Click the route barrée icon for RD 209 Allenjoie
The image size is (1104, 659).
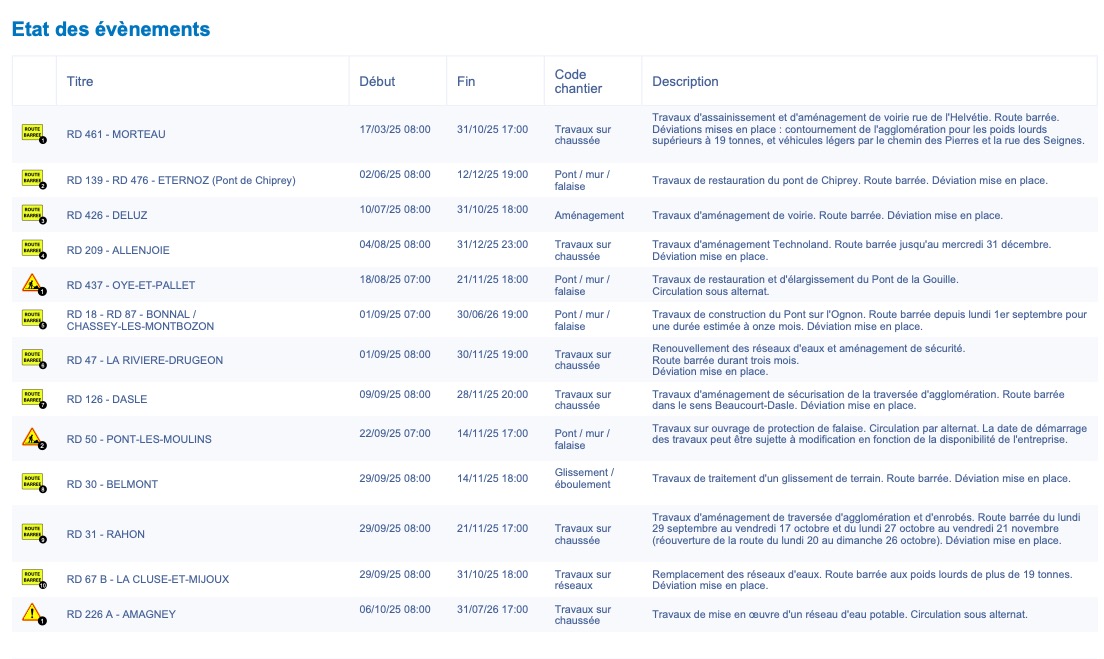click(33, 249)
